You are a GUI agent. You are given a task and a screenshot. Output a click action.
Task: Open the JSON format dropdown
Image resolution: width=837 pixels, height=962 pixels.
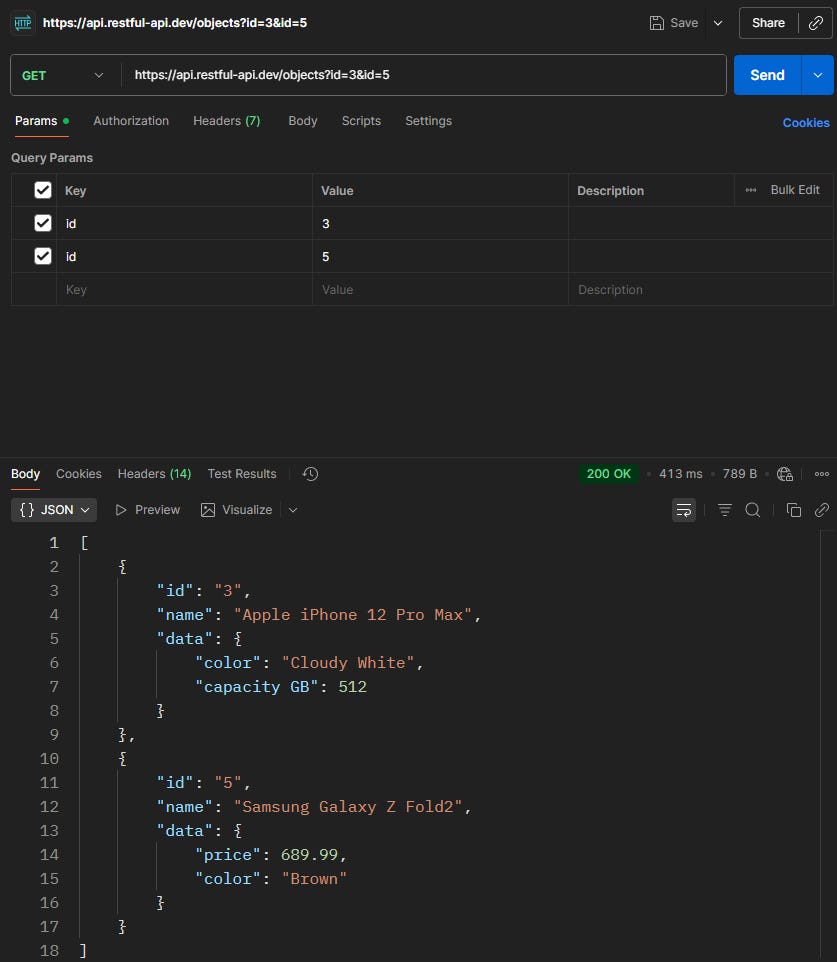pyautogui.click(x=54, y=510)
